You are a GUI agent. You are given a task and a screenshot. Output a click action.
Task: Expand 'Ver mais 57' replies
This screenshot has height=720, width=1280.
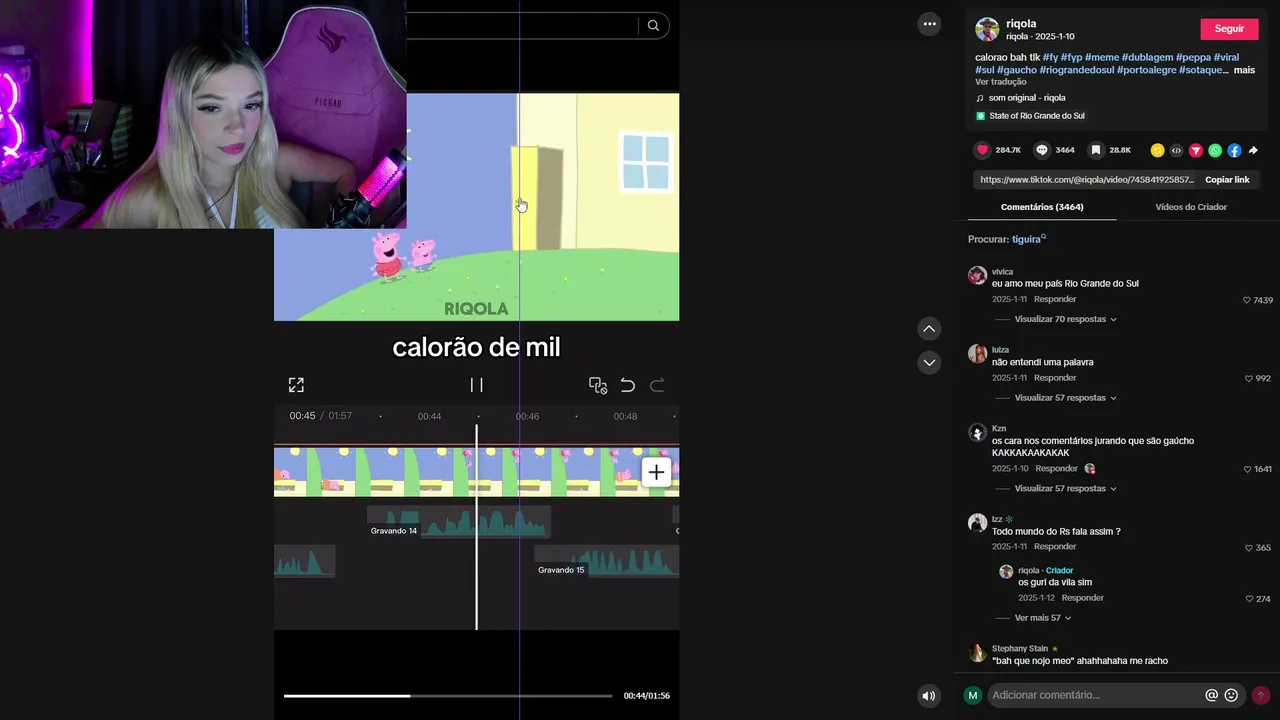tap(1043, 618)
